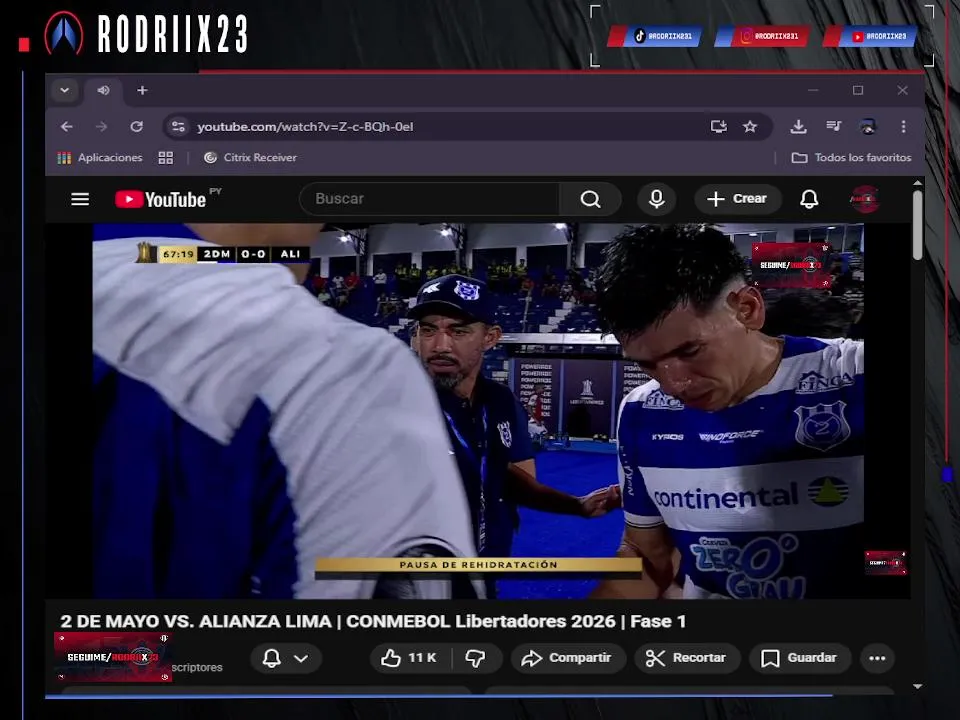
Task: Open a new tab with the plus button
Action: pos(142,91)
